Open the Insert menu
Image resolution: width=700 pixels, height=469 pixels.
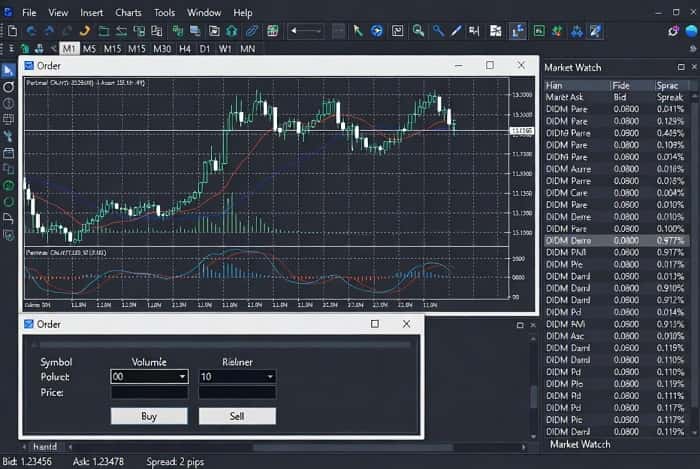pyautogui.click(x=91, y=13)
